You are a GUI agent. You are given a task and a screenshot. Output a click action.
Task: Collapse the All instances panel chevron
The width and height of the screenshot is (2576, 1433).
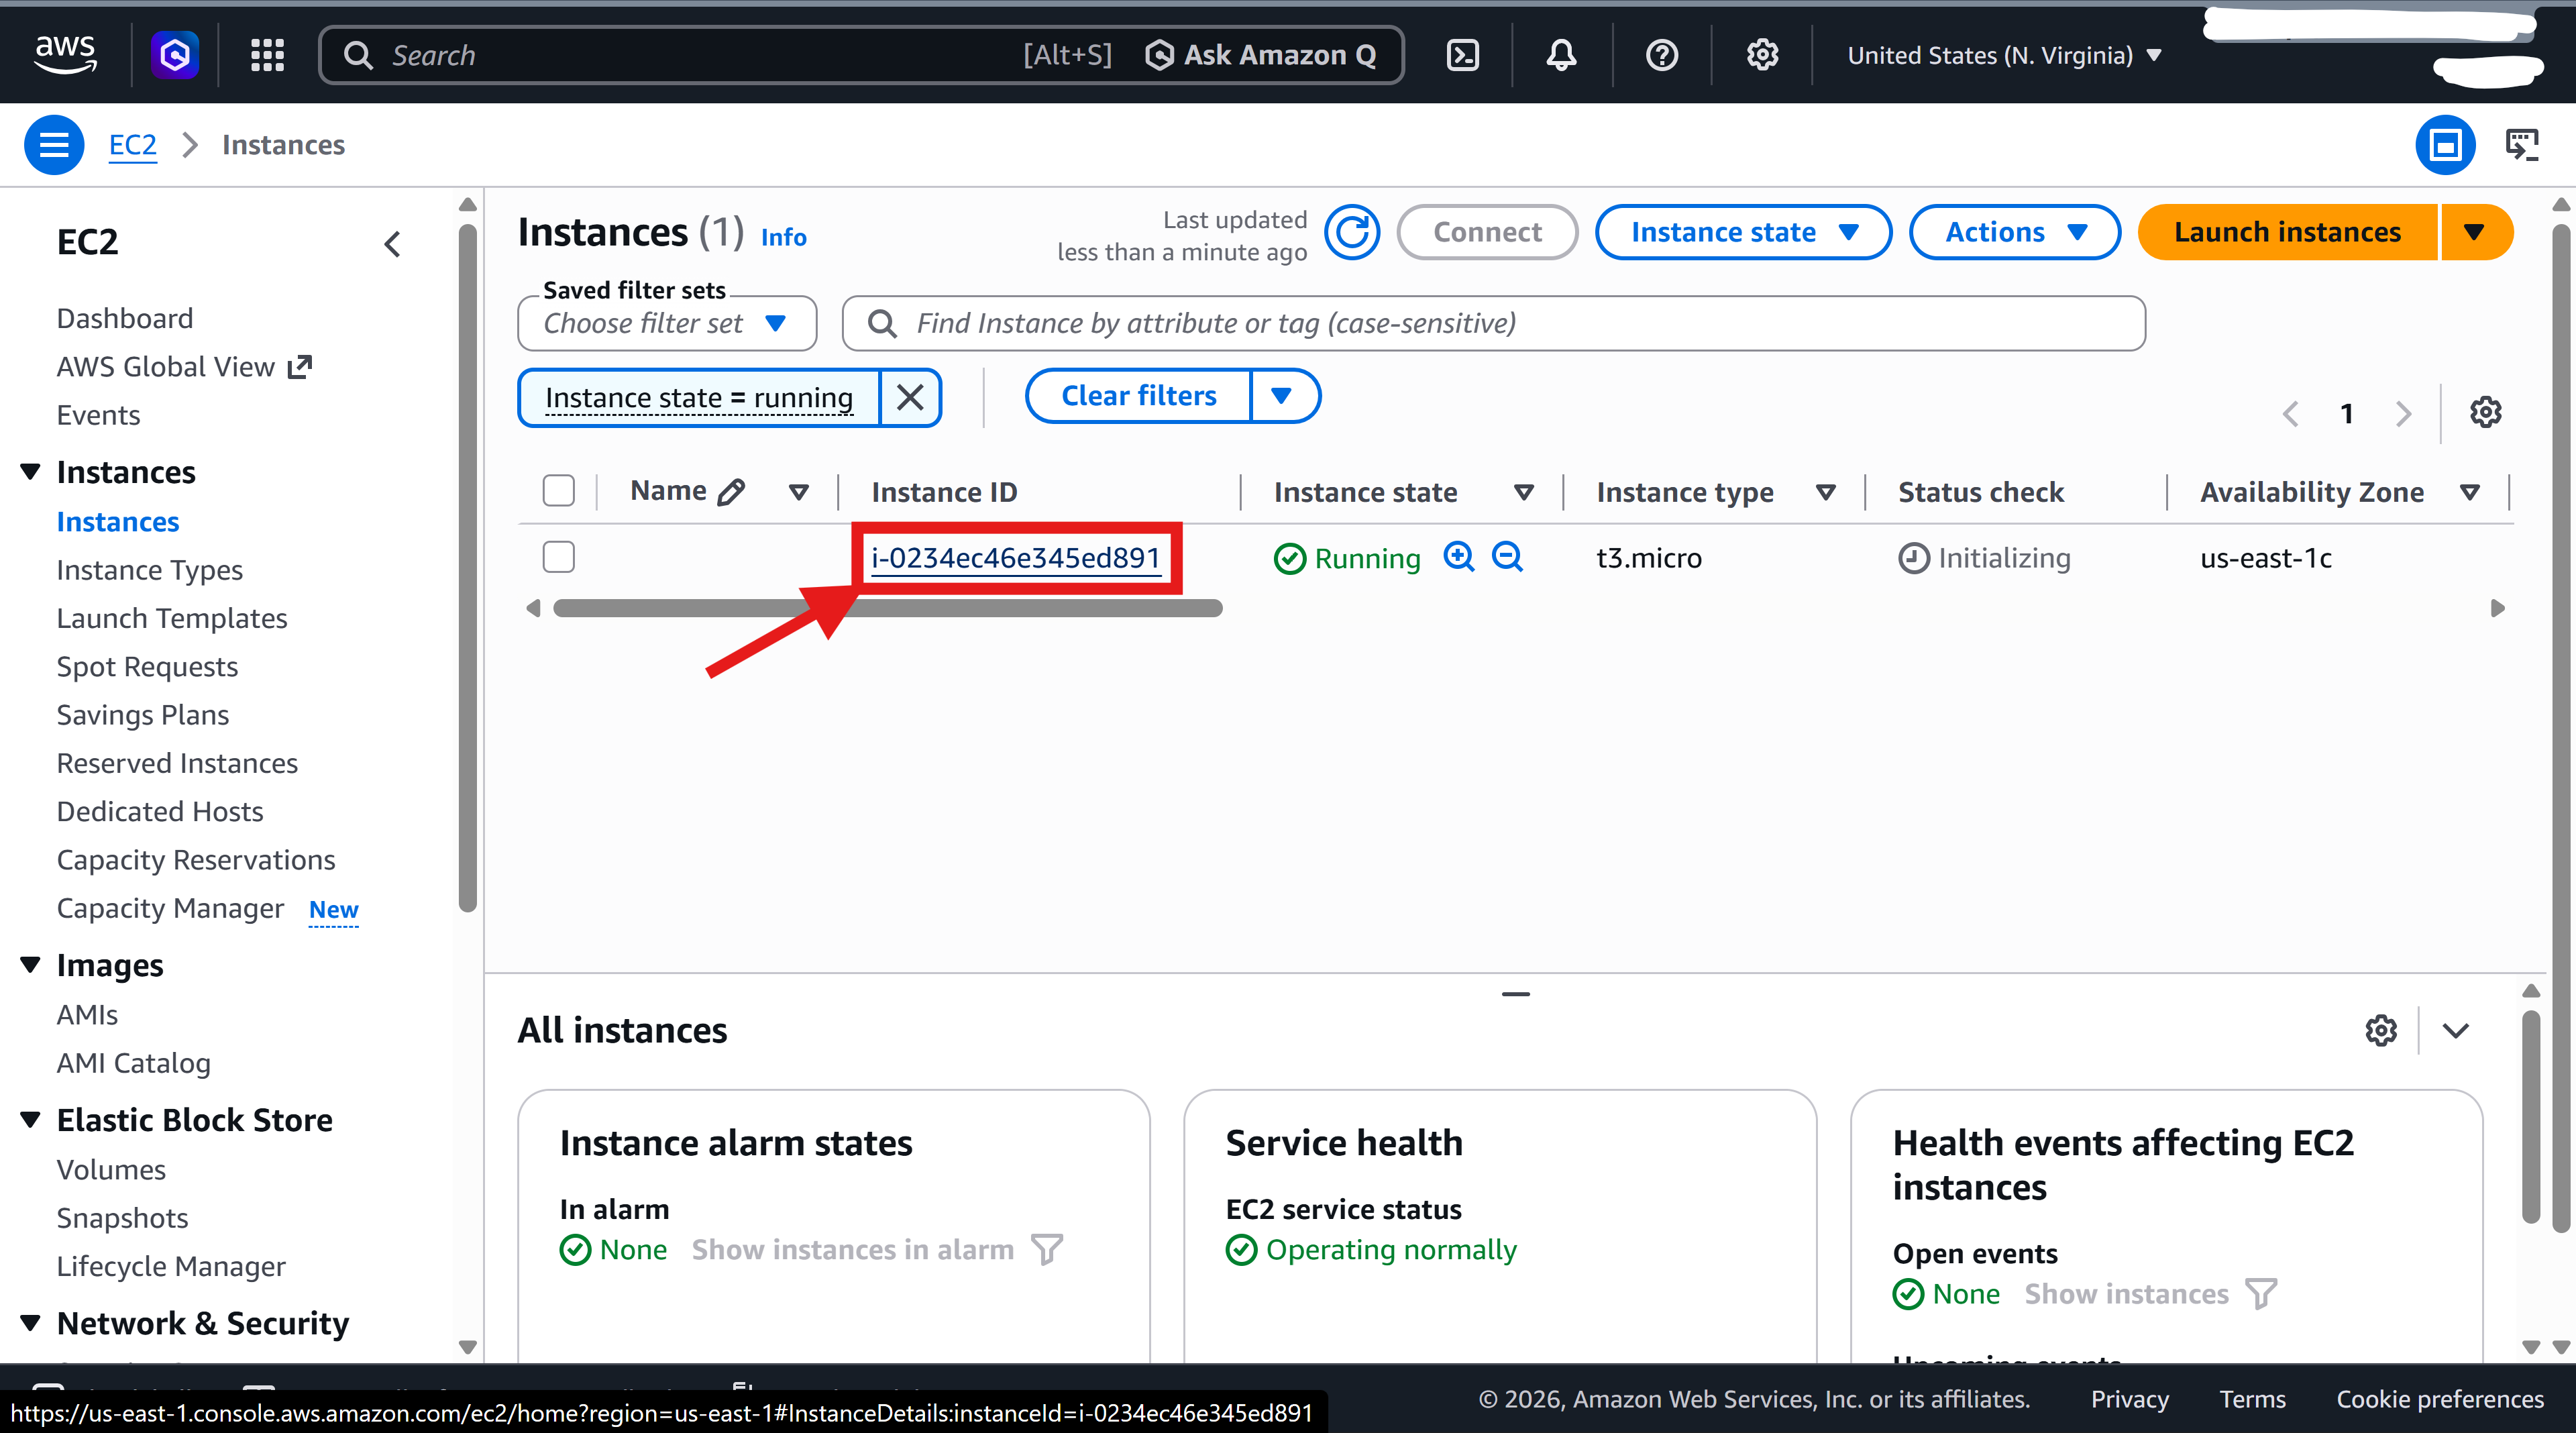click(2456, 1030)
